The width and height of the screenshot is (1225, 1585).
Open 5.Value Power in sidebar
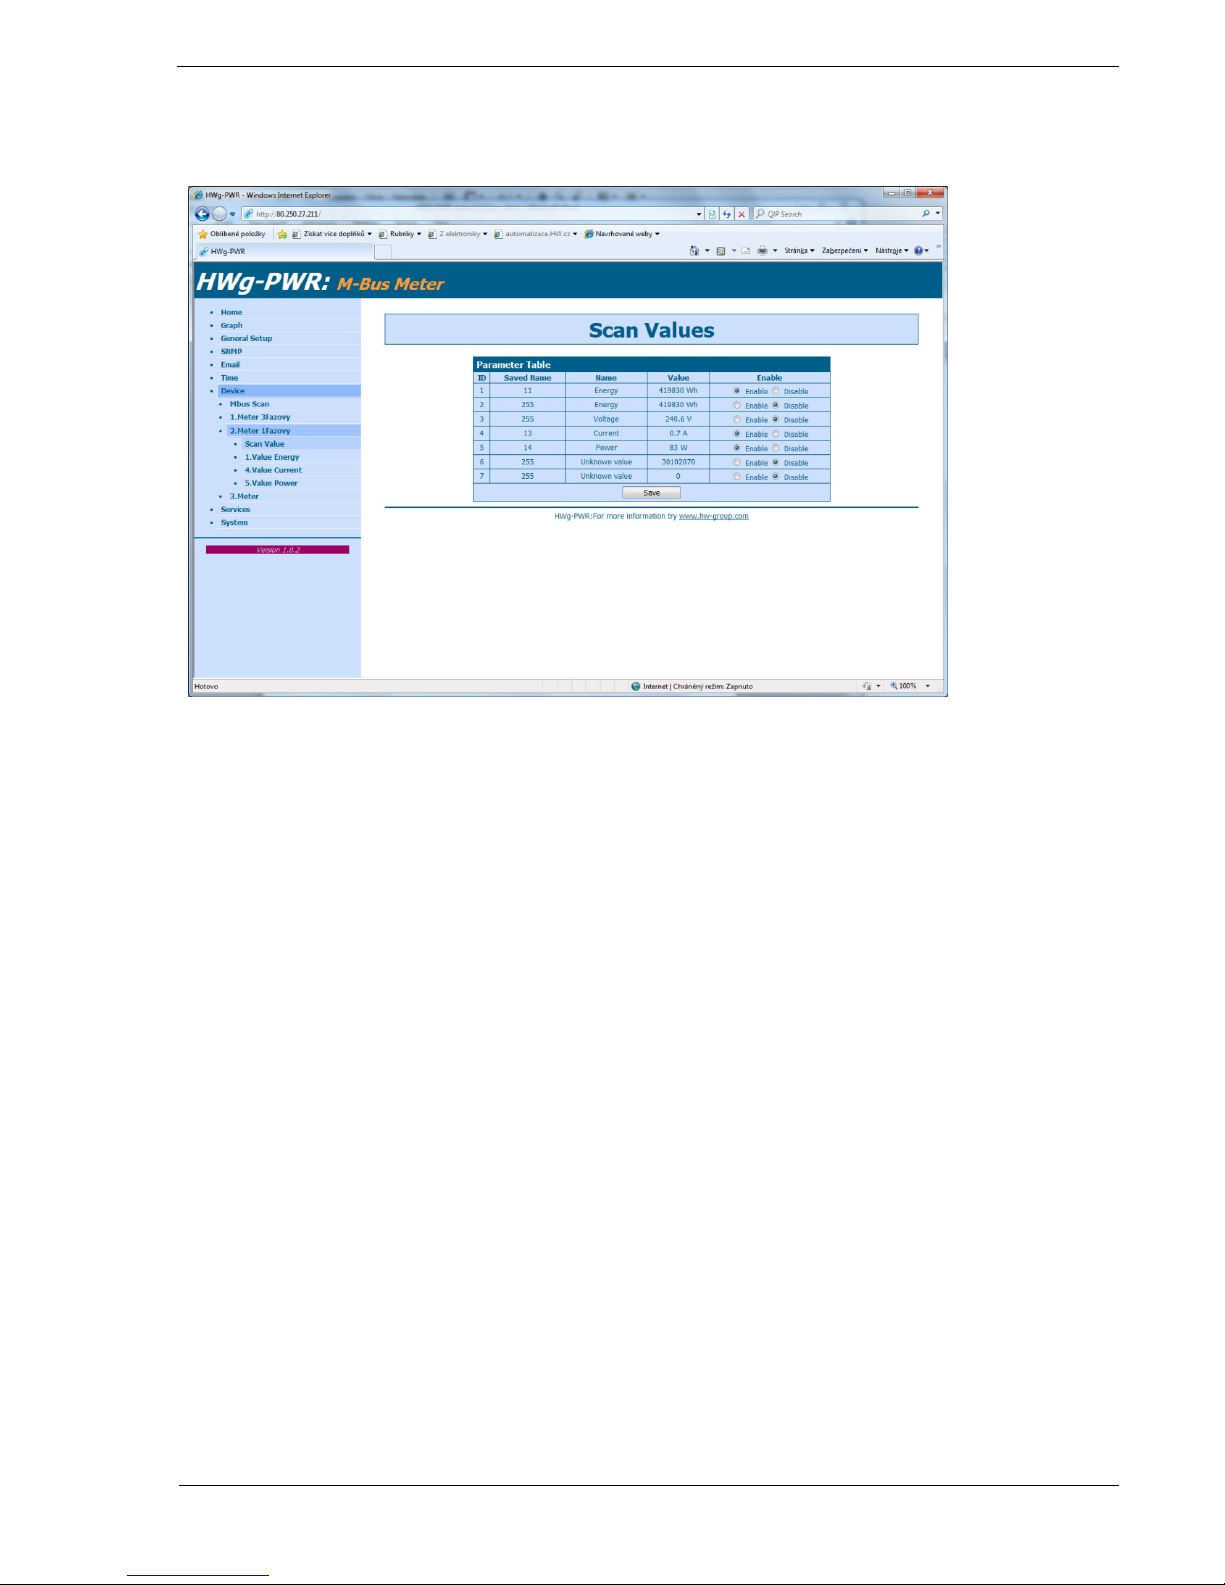(271, 483)
